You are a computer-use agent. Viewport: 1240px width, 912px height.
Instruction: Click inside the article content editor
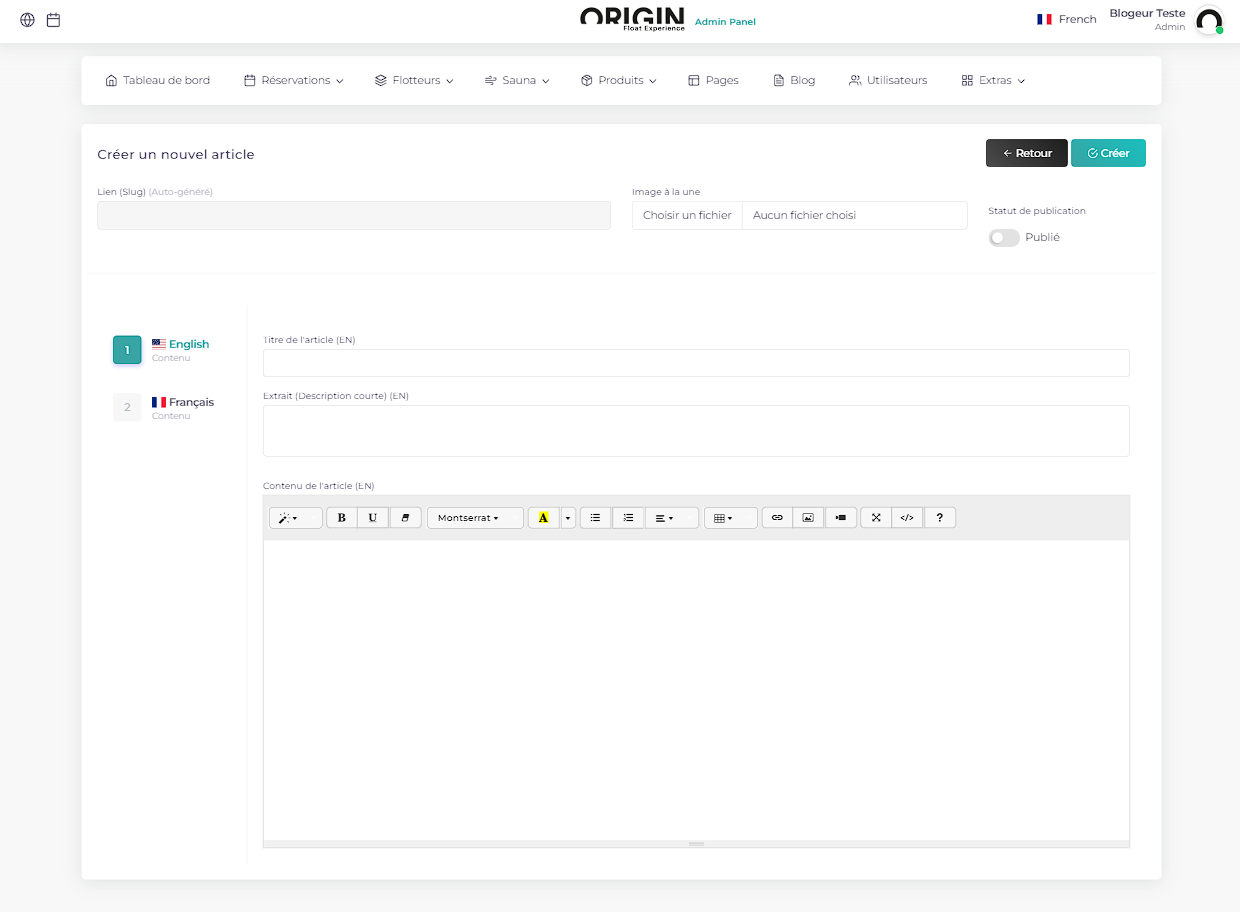(696, 690)
